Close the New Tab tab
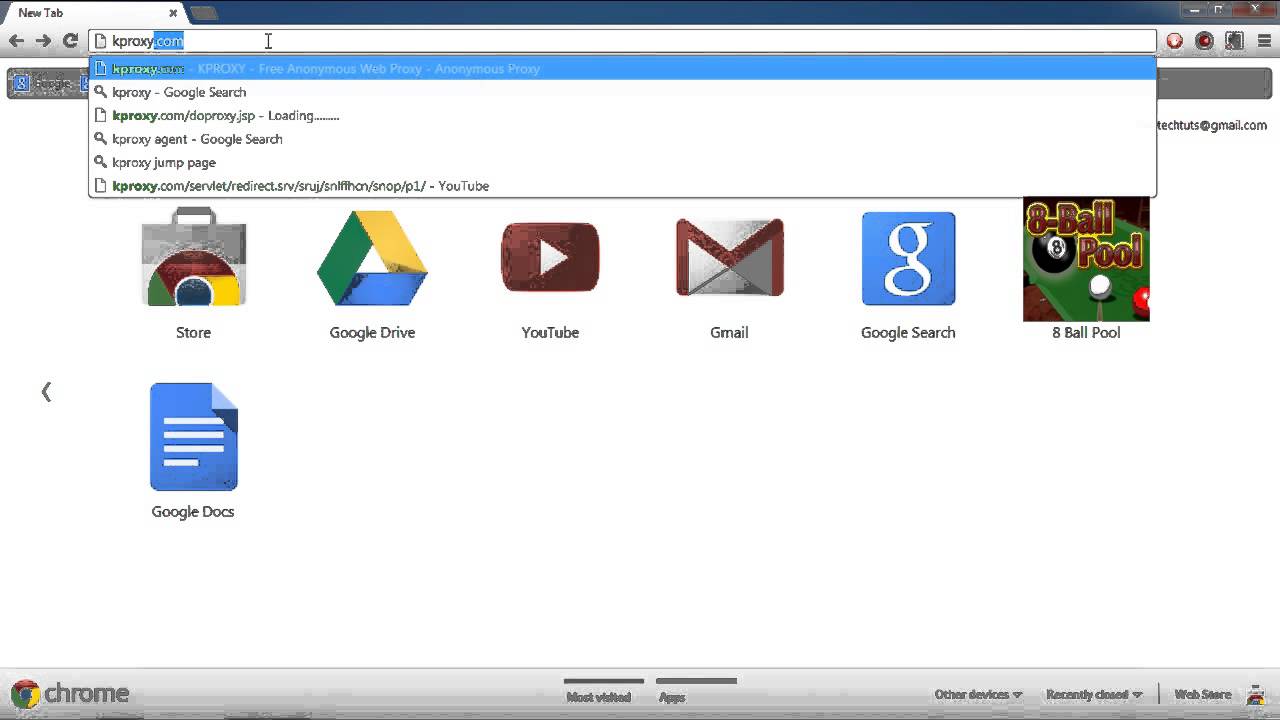 coord(173,13)
